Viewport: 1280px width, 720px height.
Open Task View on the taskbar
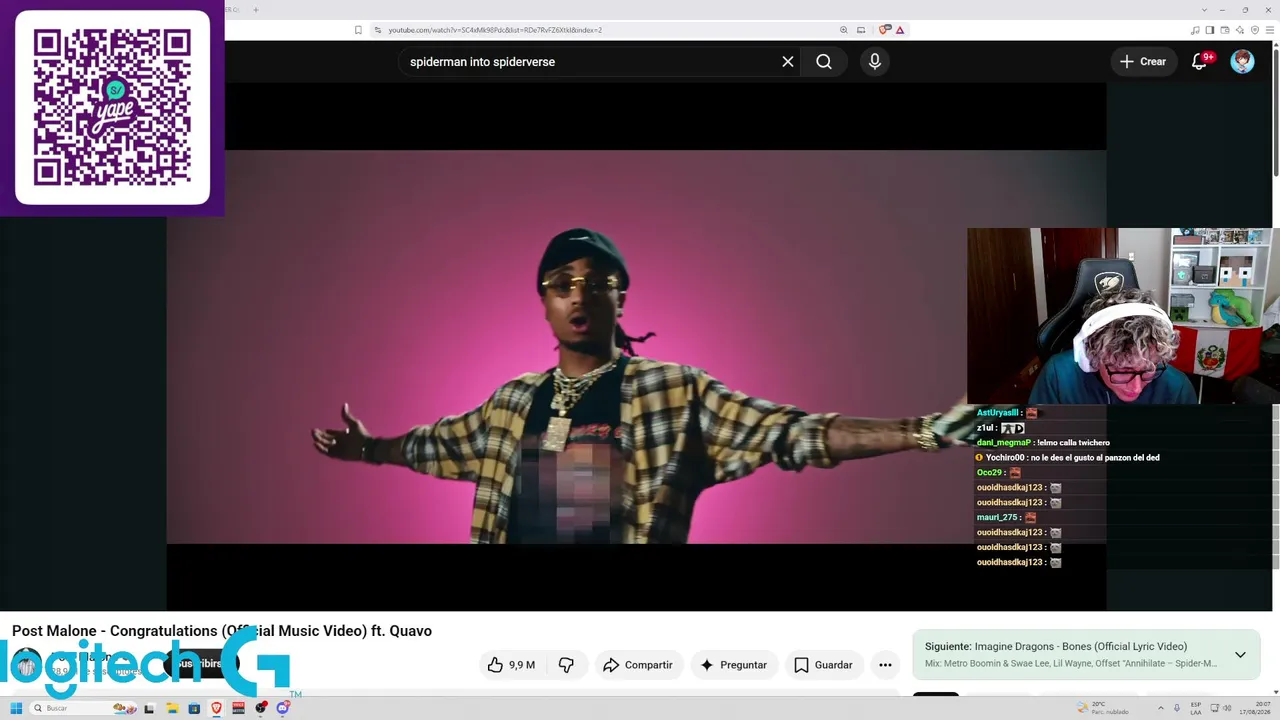[x=149, y=708]
